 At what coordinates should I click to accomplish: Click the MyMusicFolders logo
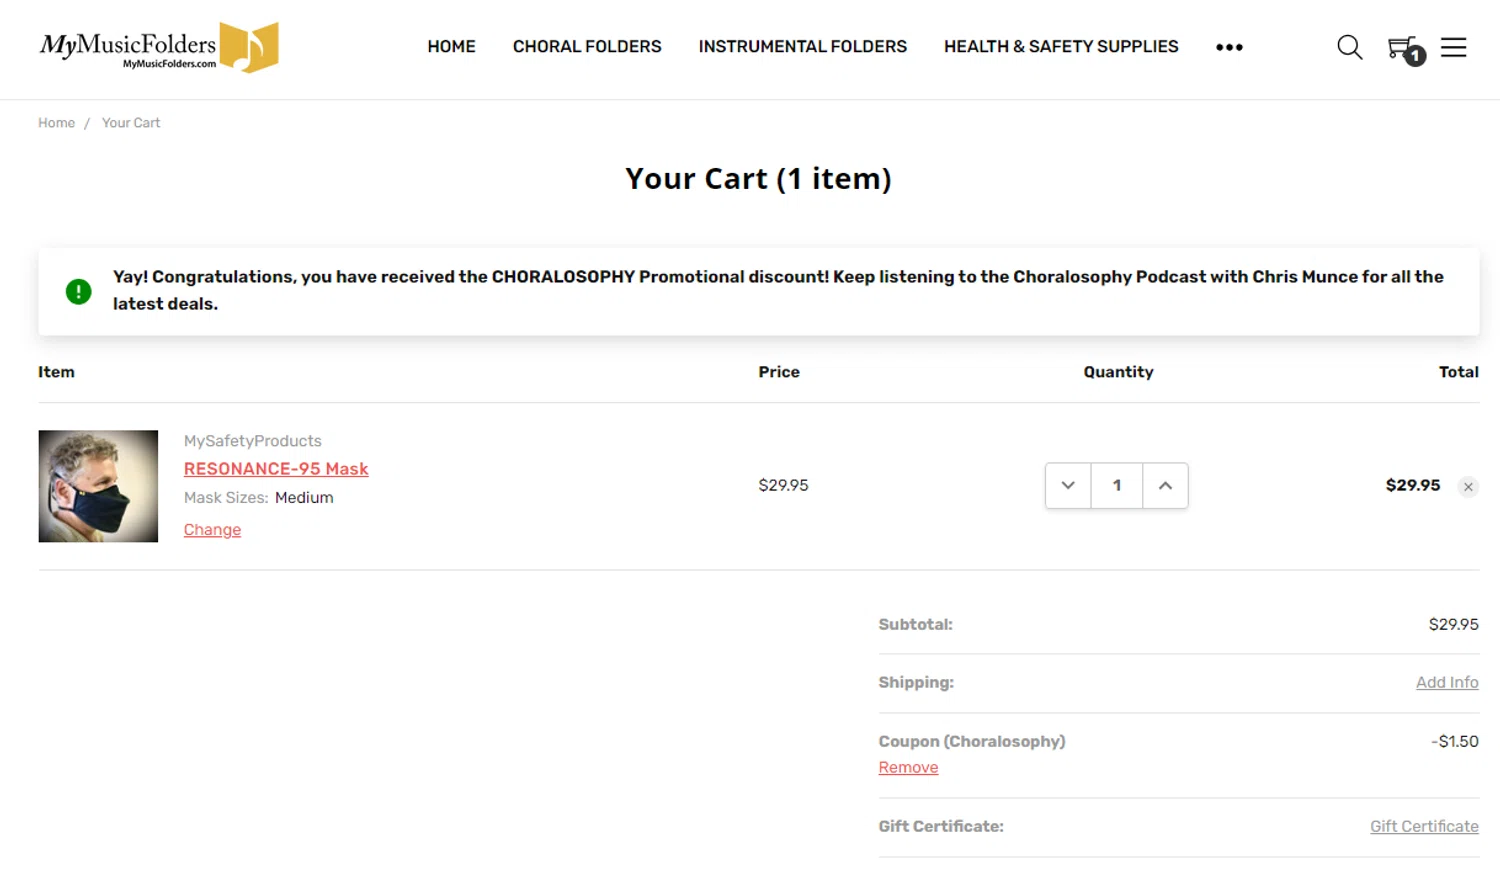(159, 47)
